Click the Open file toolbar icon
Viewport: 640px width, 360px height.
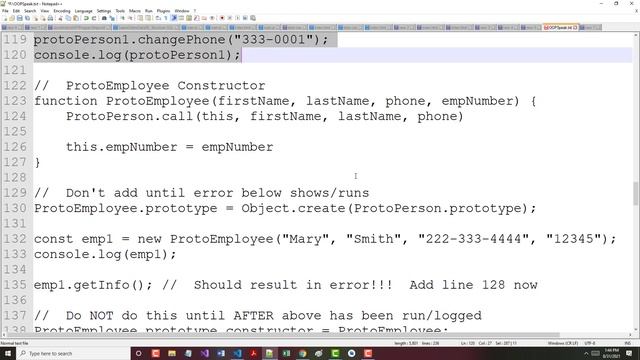point(12,18)
